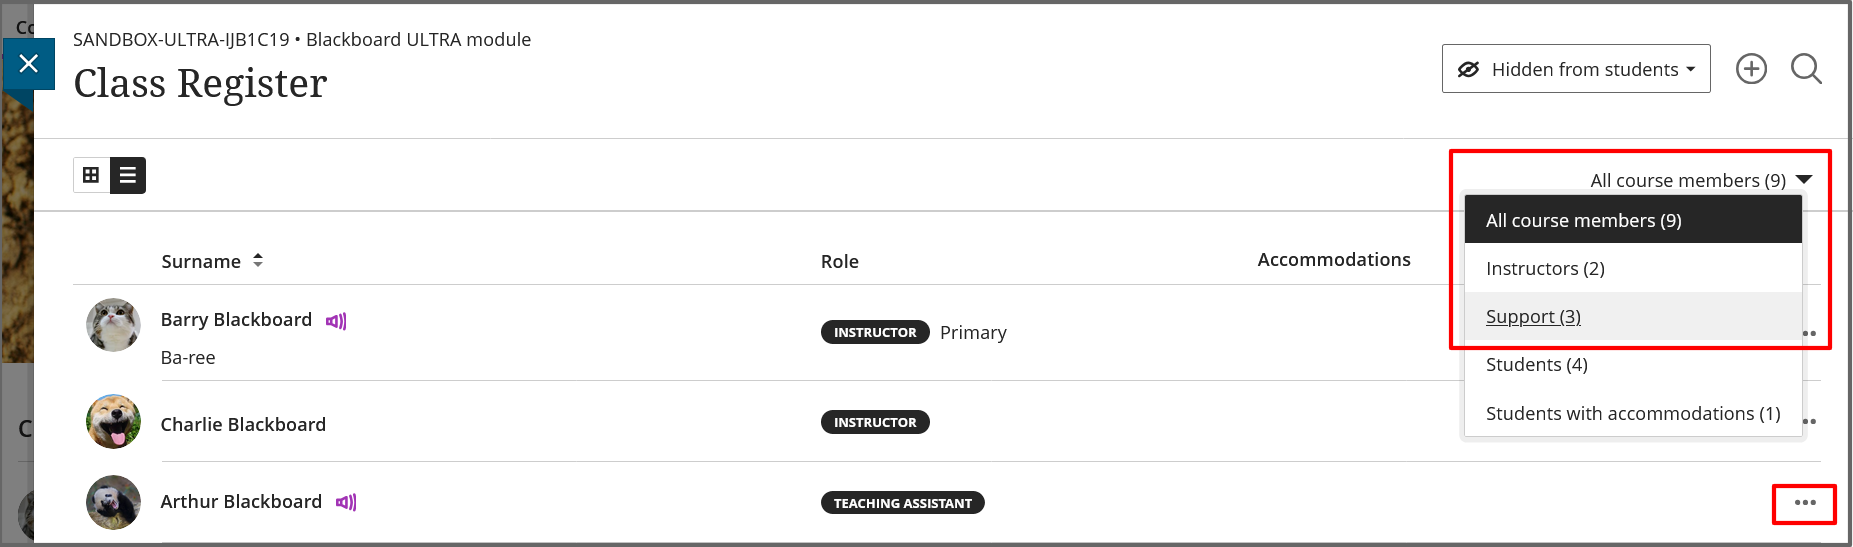This screenshot has height=547, width=1853.
Task: Switch to grid view
Action: (x=91, y=175)
